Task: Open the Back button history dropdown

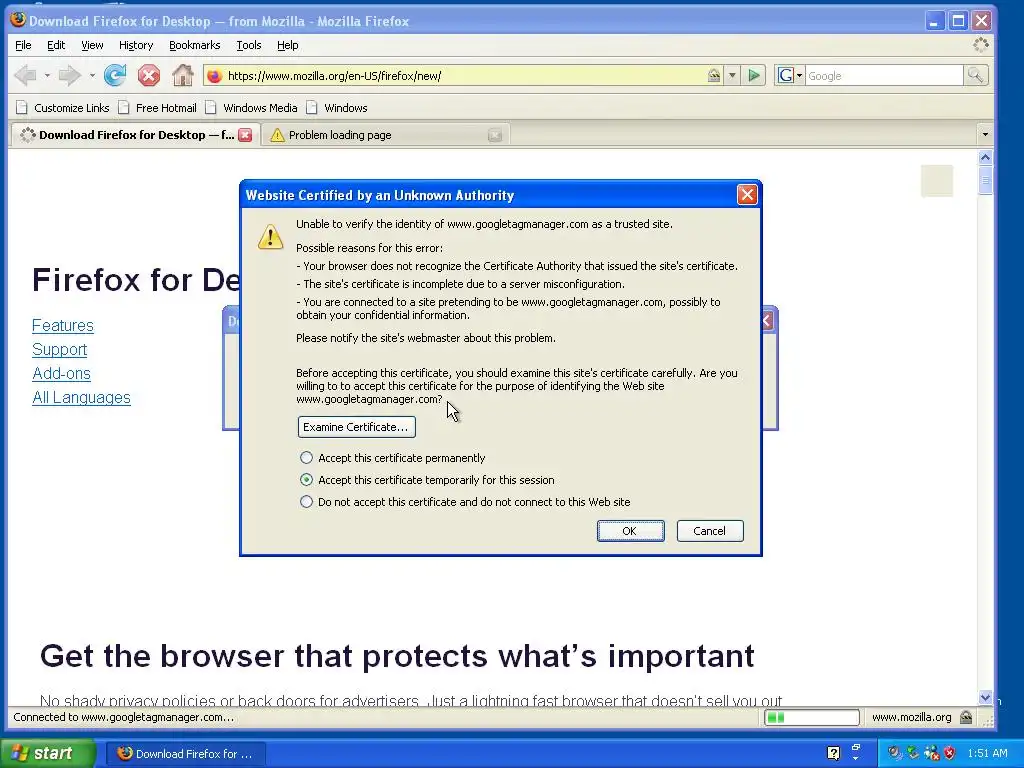Action: point(47,76)
